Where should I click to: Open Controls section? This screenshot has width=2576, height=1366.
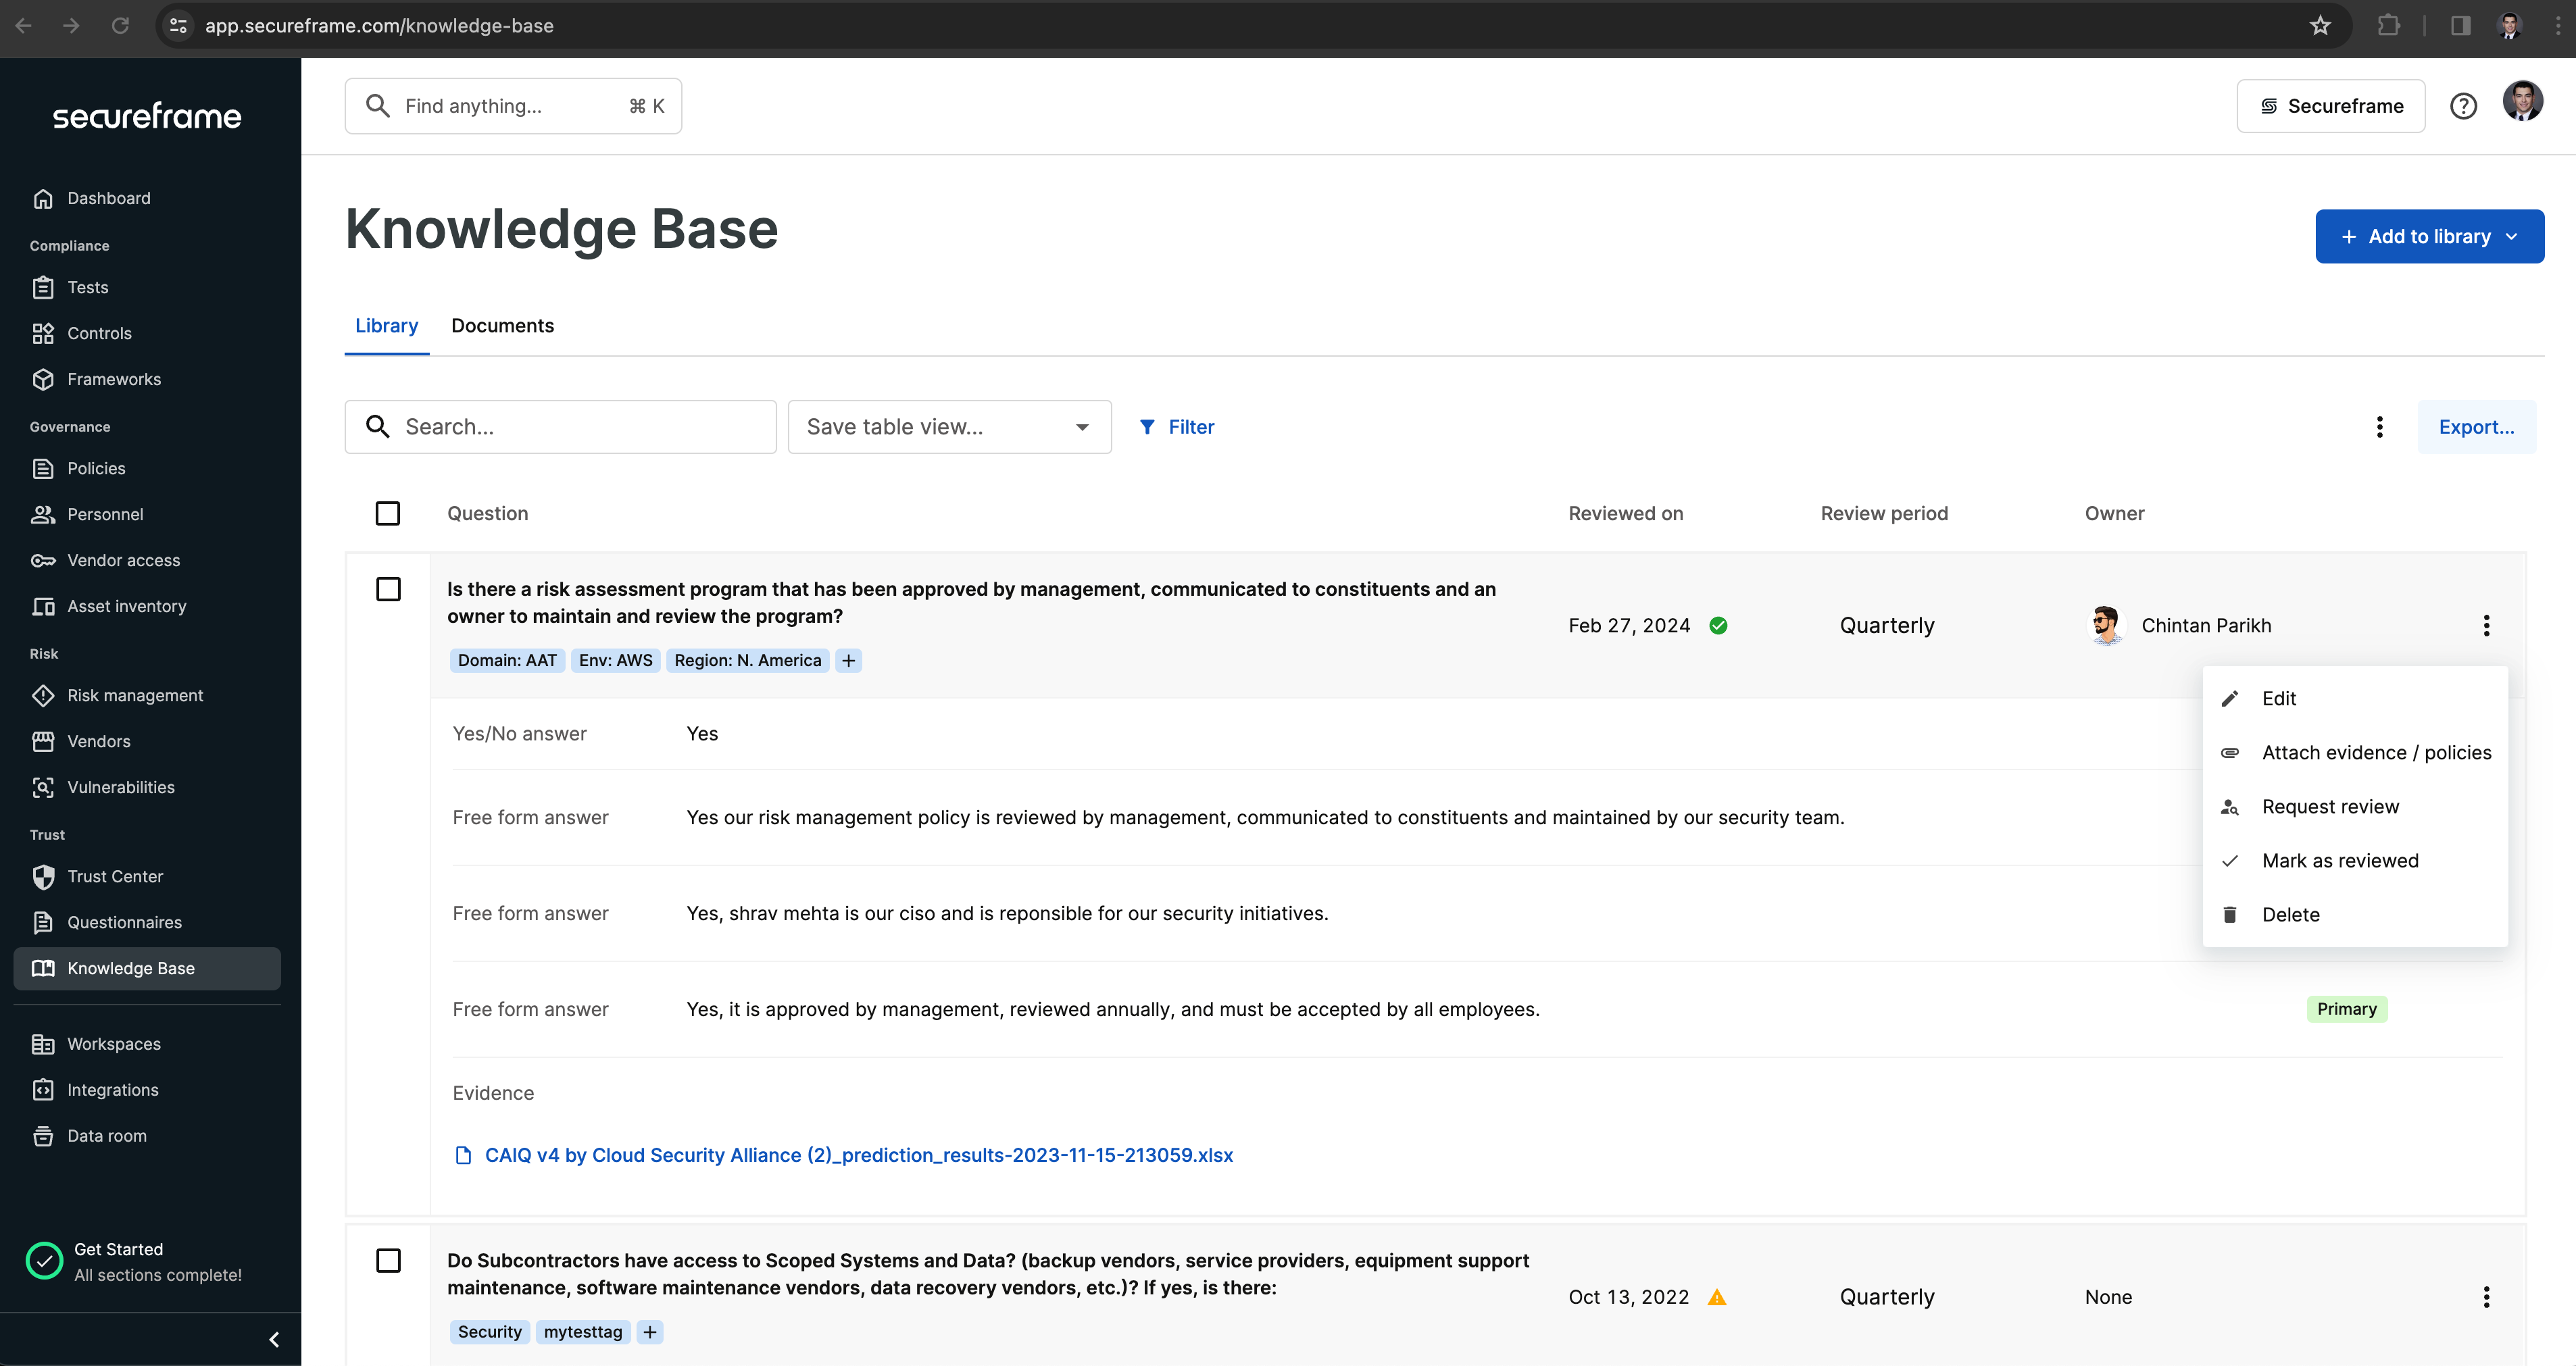coord(99,333)
